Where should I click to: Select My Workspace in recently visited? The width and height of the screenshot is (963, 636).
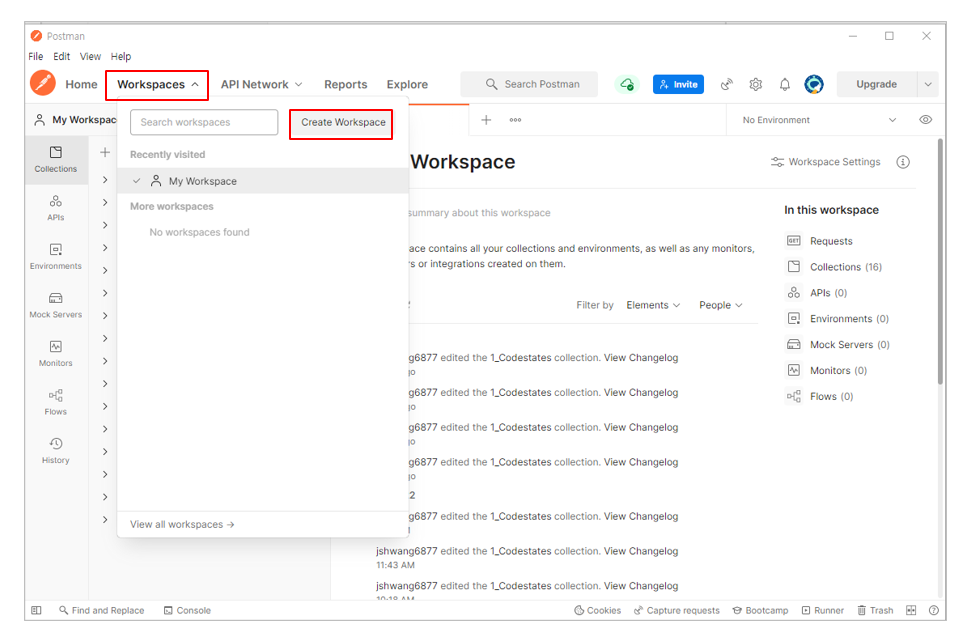[x=263, y=181]
